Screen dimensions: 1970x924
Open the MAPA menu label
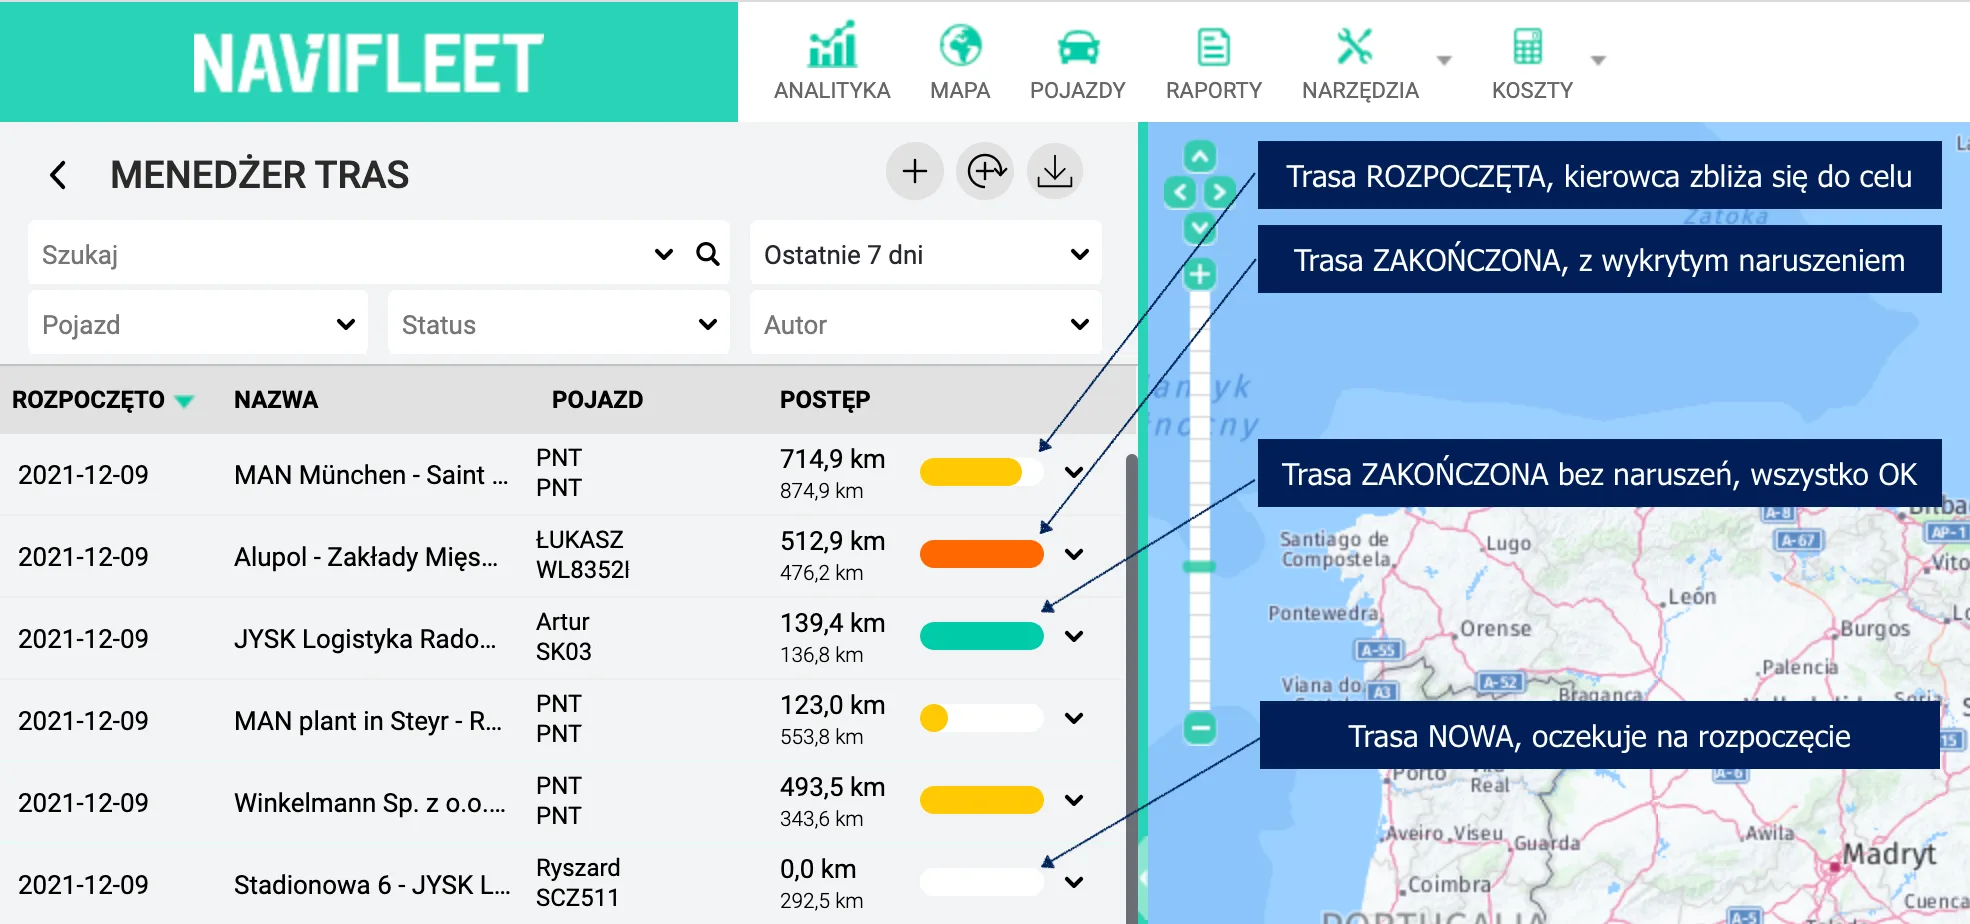click(x=960, y=91)
